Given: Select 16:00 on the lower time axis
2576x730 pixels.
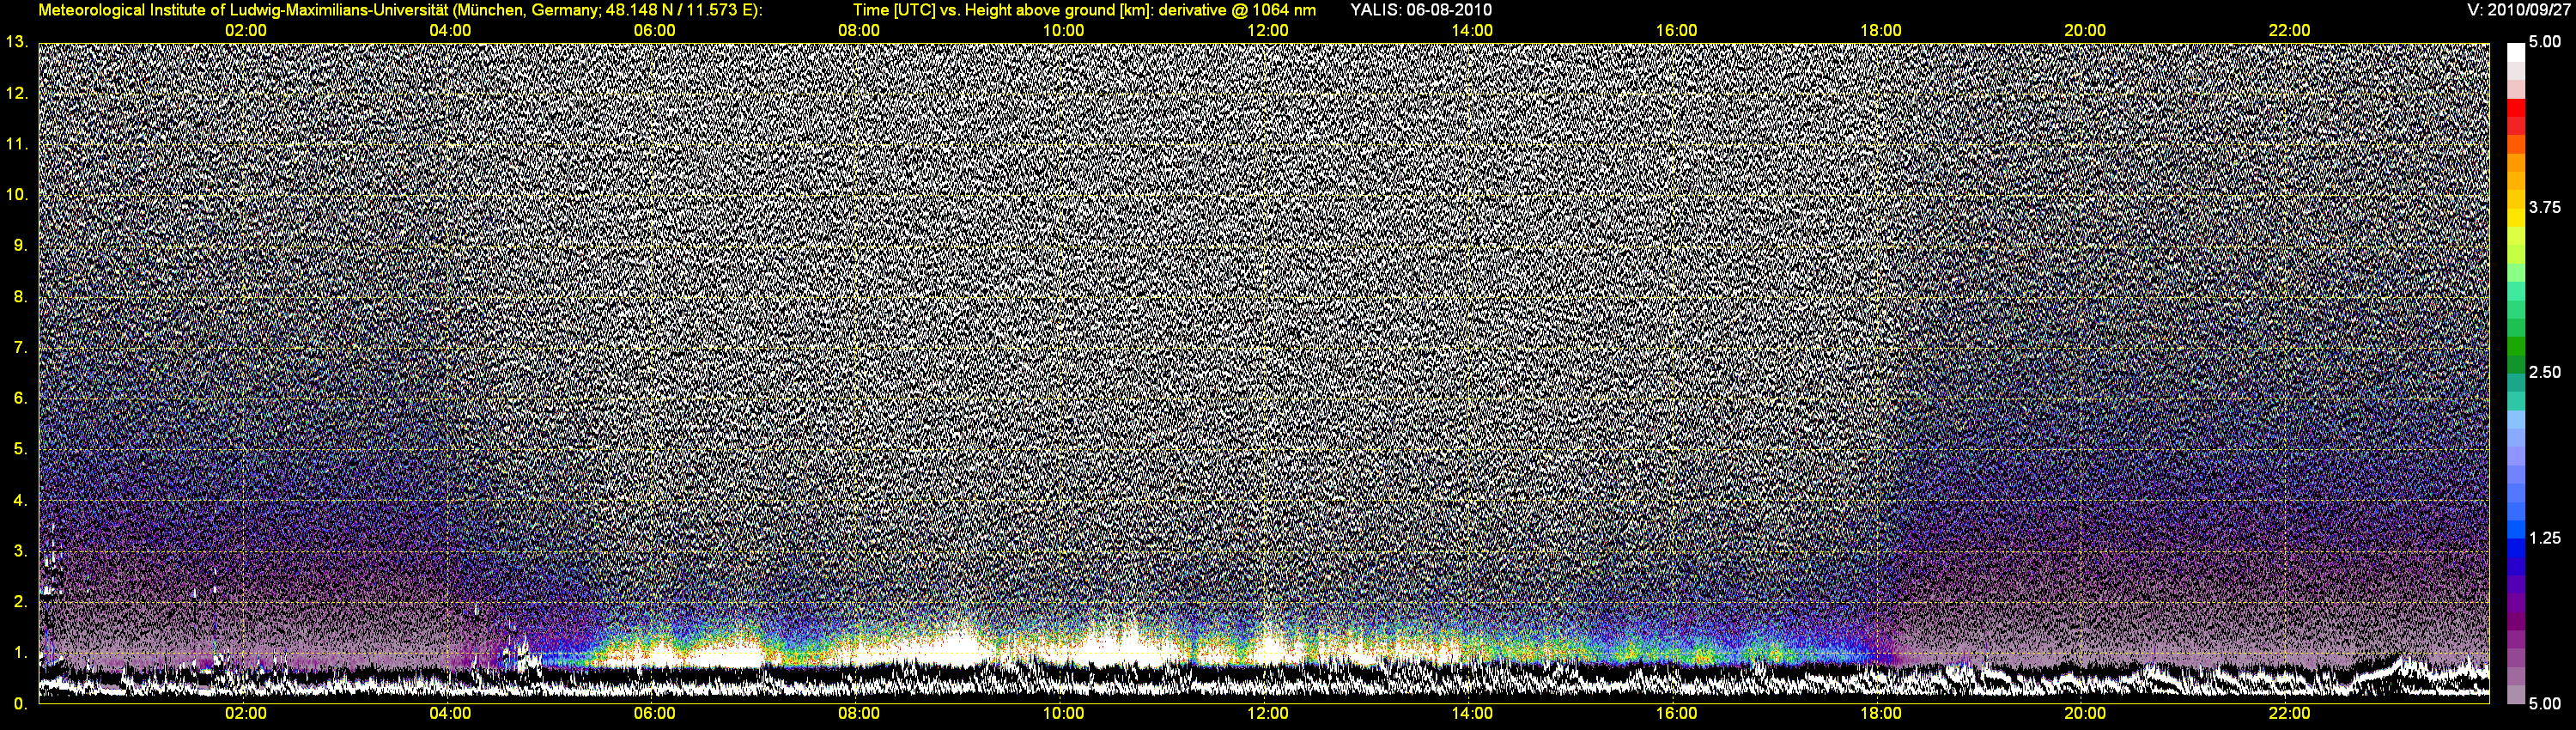Looking at the screenshot, I should click(1677, 713).
